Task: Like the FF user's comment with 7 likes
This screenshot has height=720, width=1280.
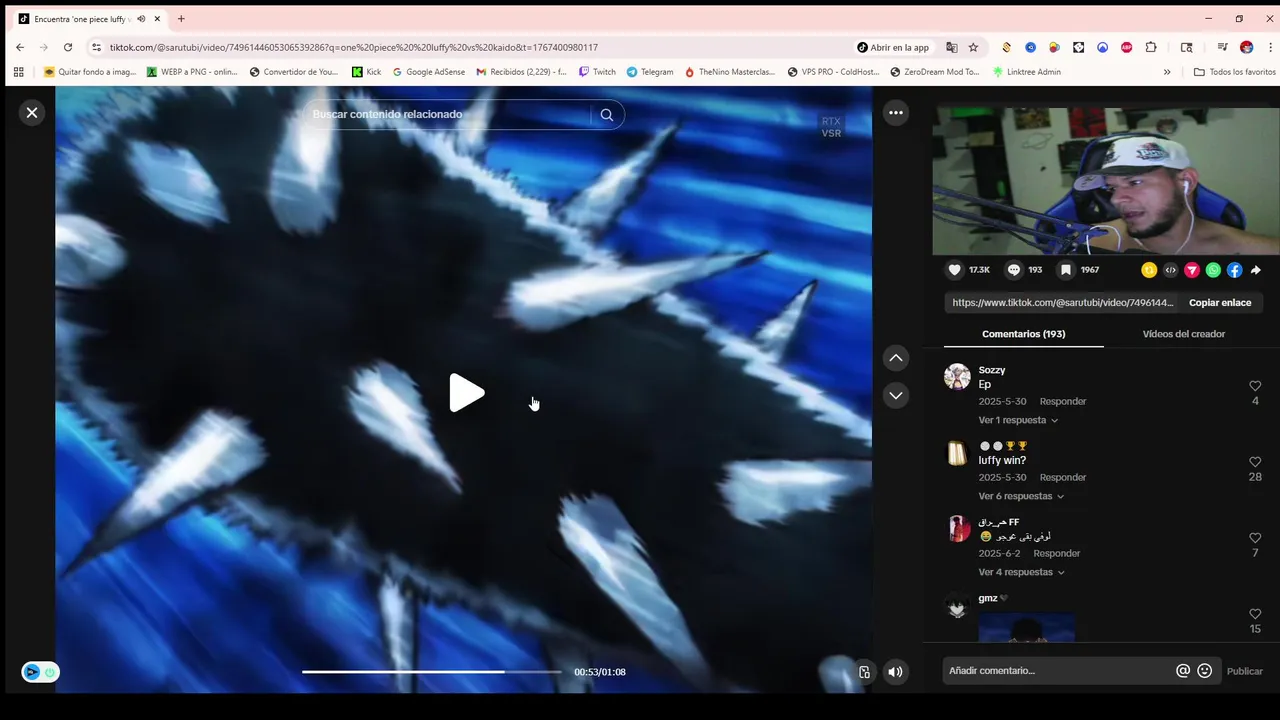Action: point(1255,538)
